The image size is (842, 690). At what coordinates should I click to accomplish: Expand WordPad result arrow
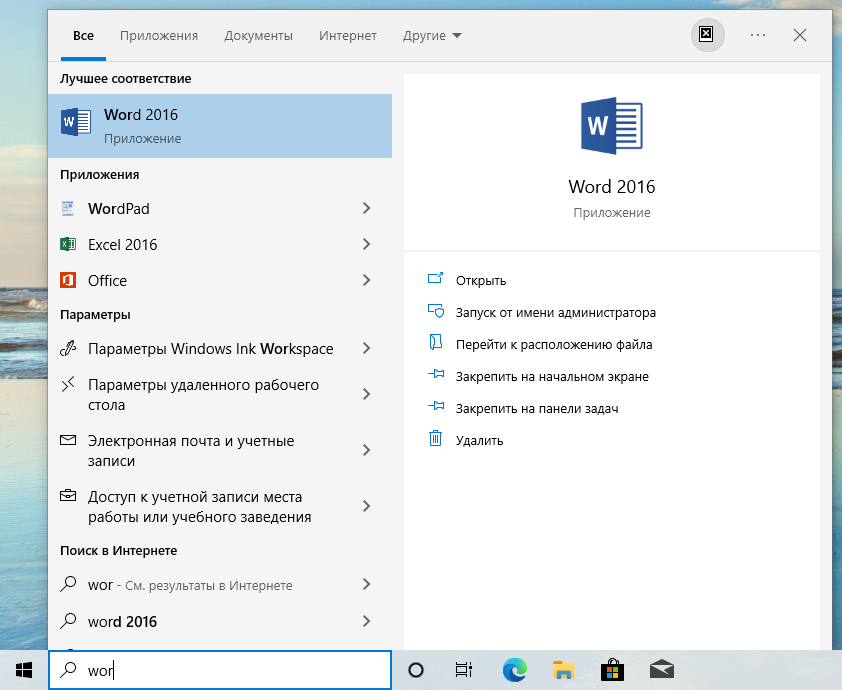[367, 208]
